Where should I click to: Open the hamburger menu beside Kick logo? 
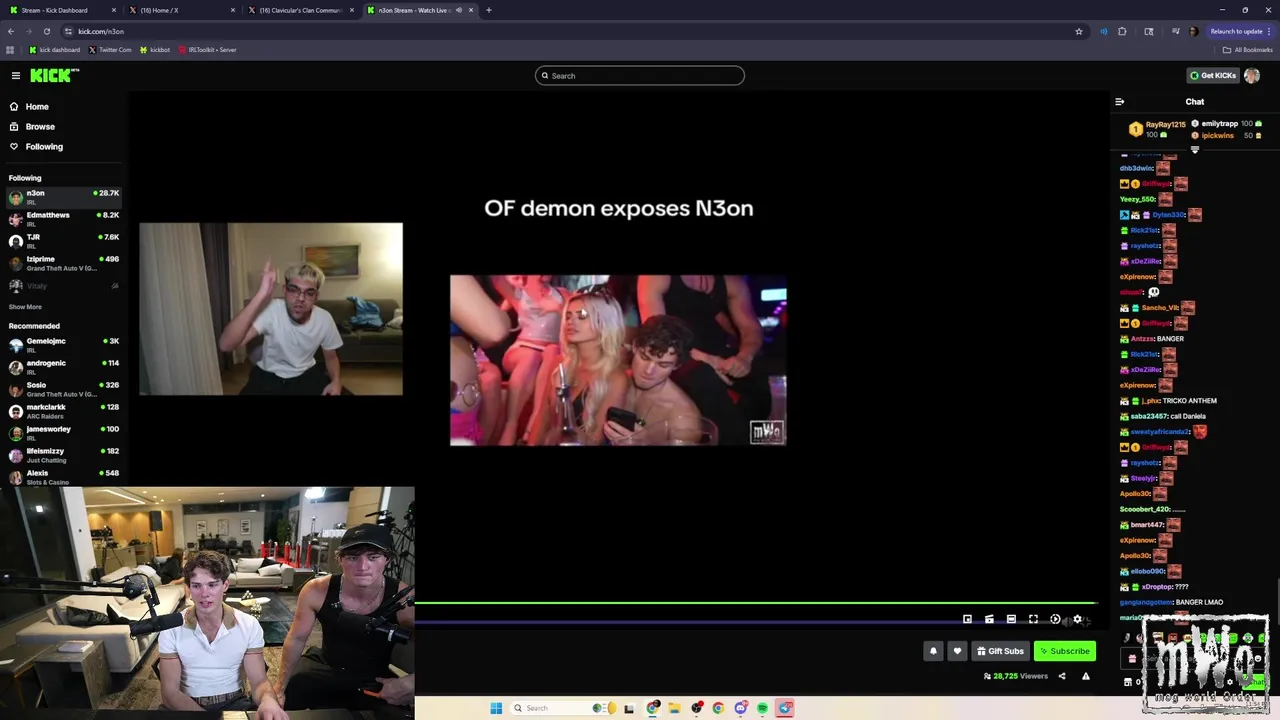pos(16,75)
